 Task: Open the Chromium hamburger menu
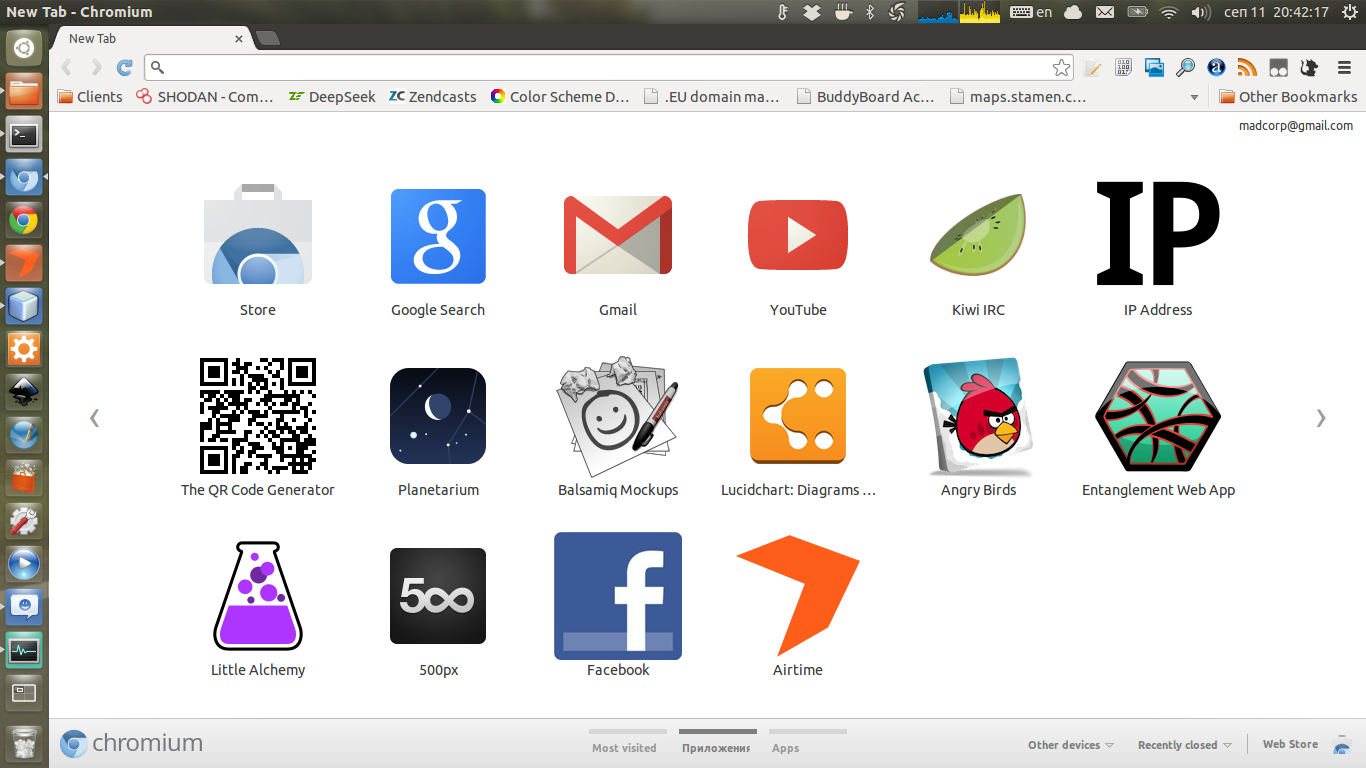[x=1344, y=68]
